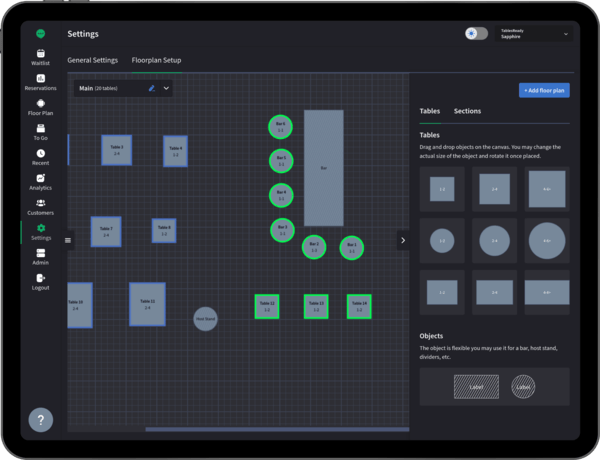Collapse the side panel with the chevron

(403, 240)
